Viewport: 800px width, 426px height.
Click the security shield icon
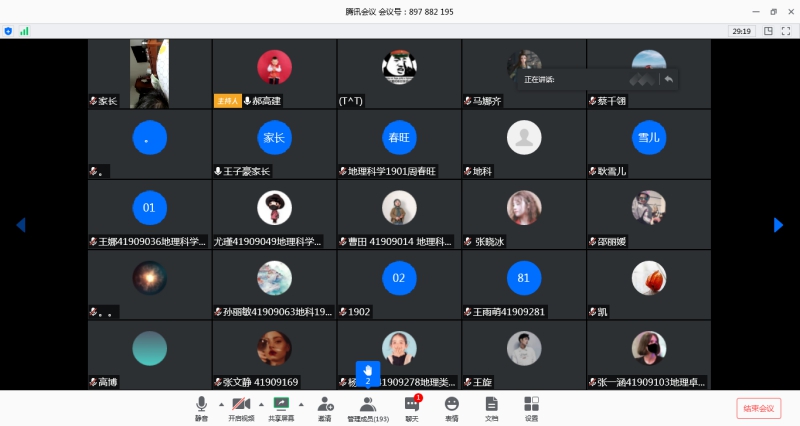pyautogui.click(x=8, y=31)
